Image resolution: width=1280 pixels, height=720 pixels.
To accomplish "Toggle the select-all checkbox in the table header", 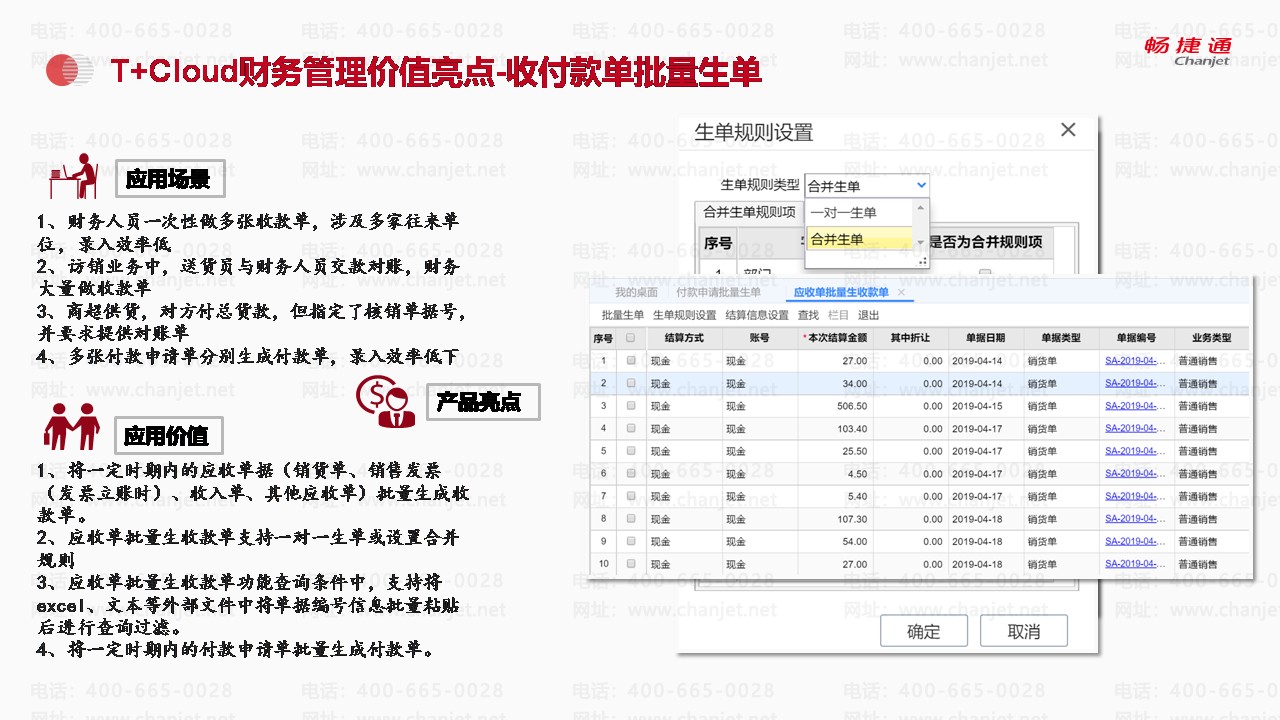I will (630, 338).
